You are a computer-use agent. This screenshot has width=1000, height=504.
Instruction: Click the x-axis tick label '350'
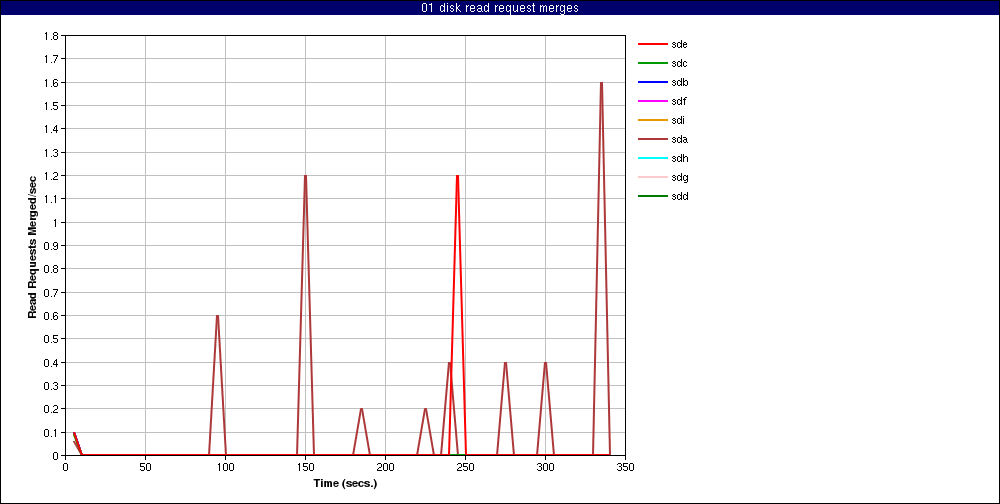[626, 466]
